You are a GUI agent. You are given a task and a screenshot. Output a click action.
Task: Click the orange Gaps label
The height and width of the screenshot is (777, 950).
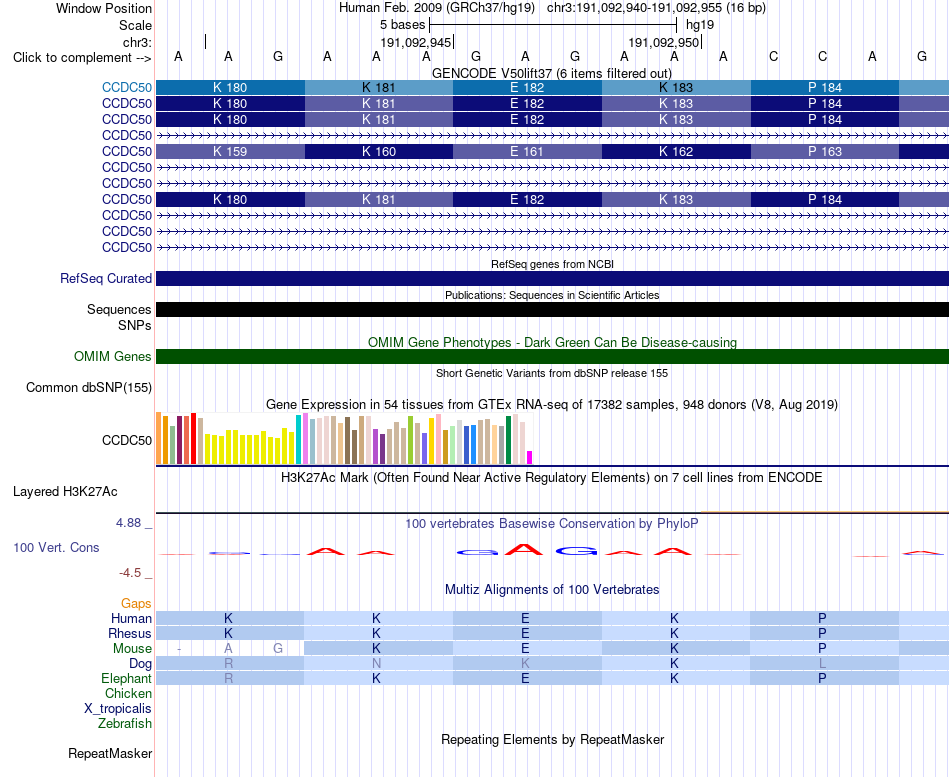(x=136, y=603)
